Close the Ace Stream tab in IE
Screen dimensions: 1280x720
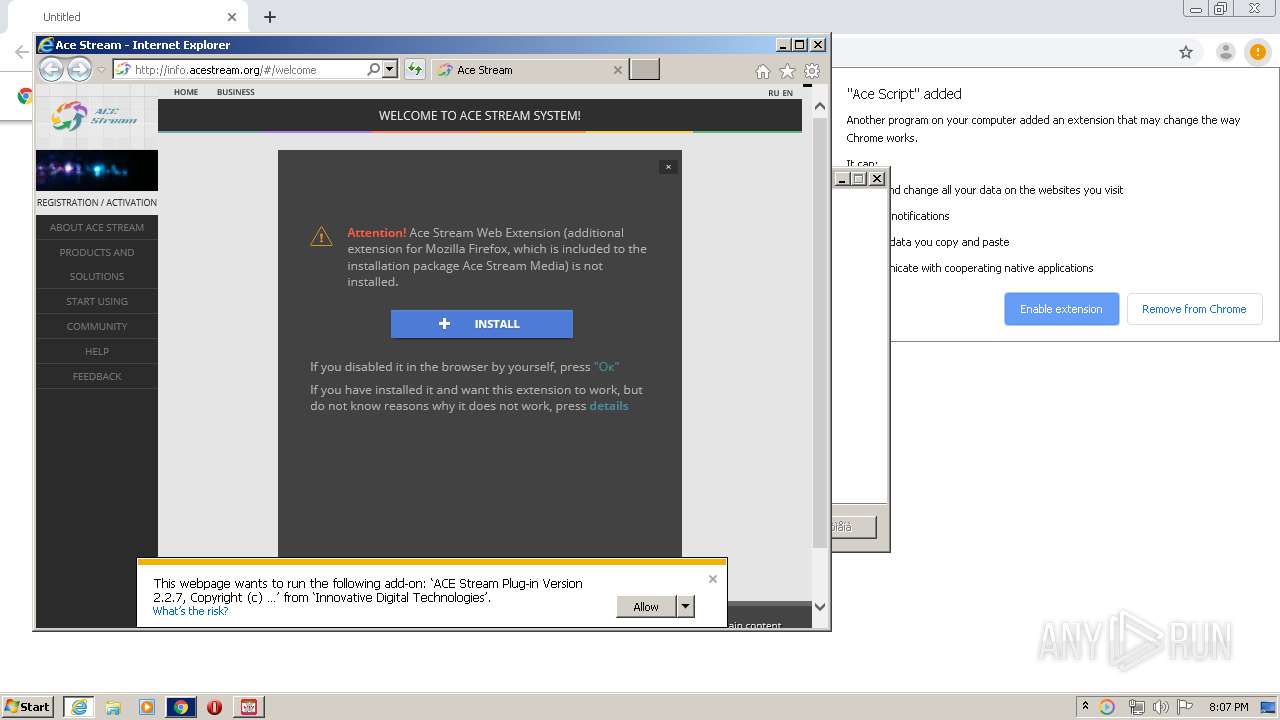(x=617, y=70)
